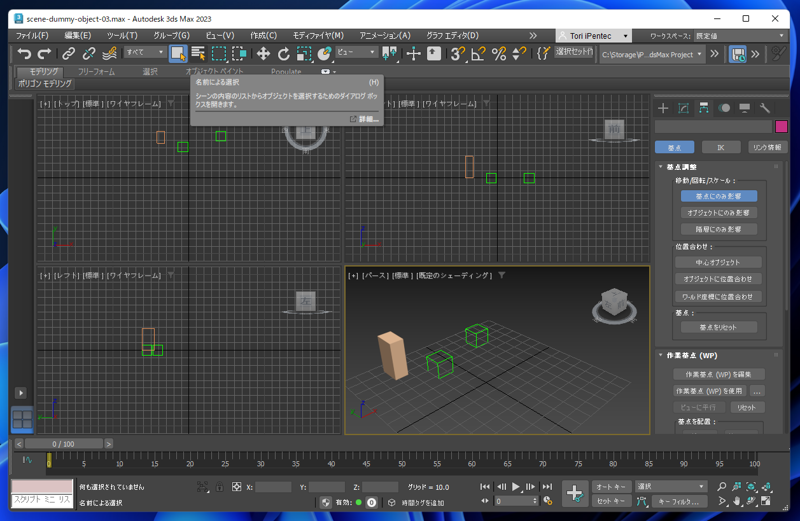Switch to Object Paint ribbon tab

[214, 72]
